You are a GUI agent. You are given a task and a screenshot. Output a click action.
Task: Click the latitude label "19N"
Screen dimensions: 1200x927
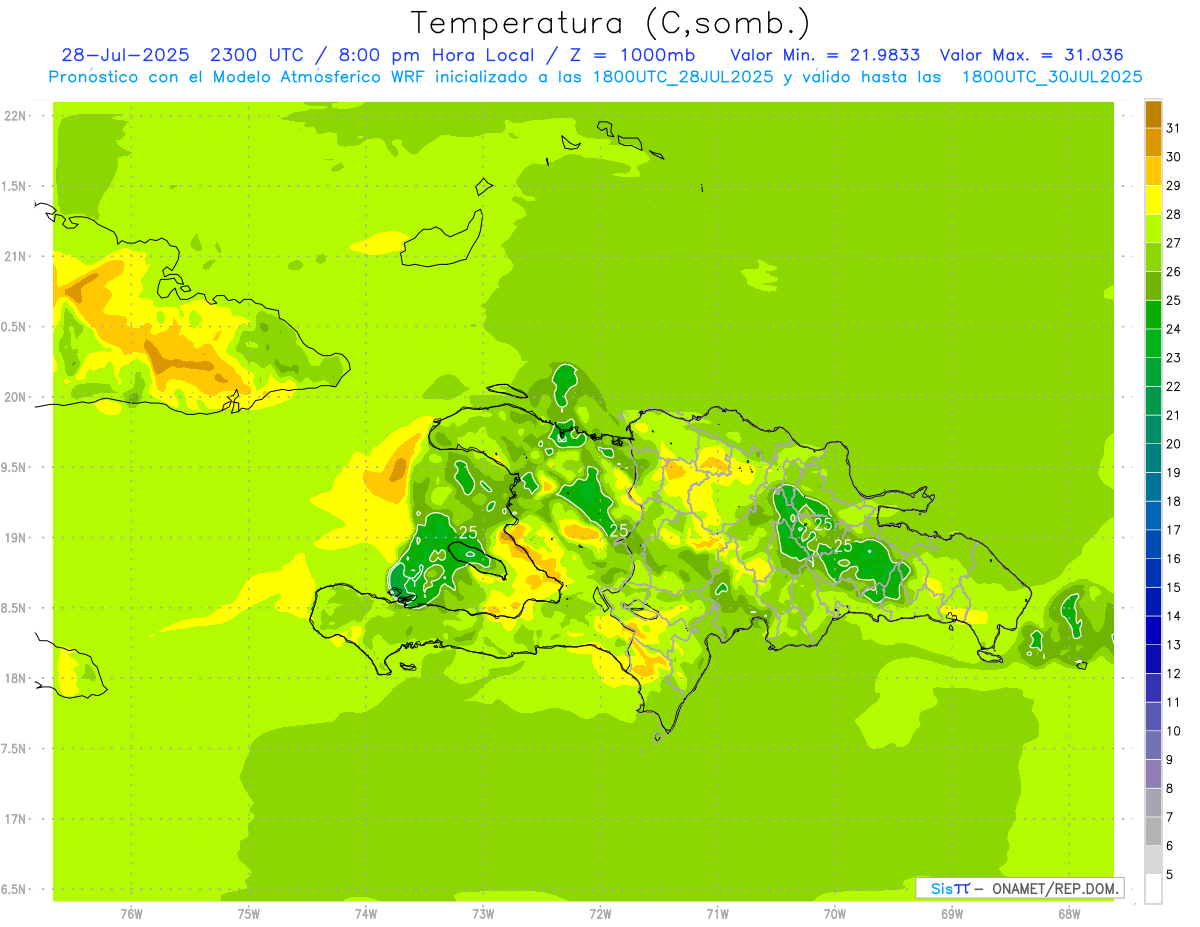[x=15, y=538]
